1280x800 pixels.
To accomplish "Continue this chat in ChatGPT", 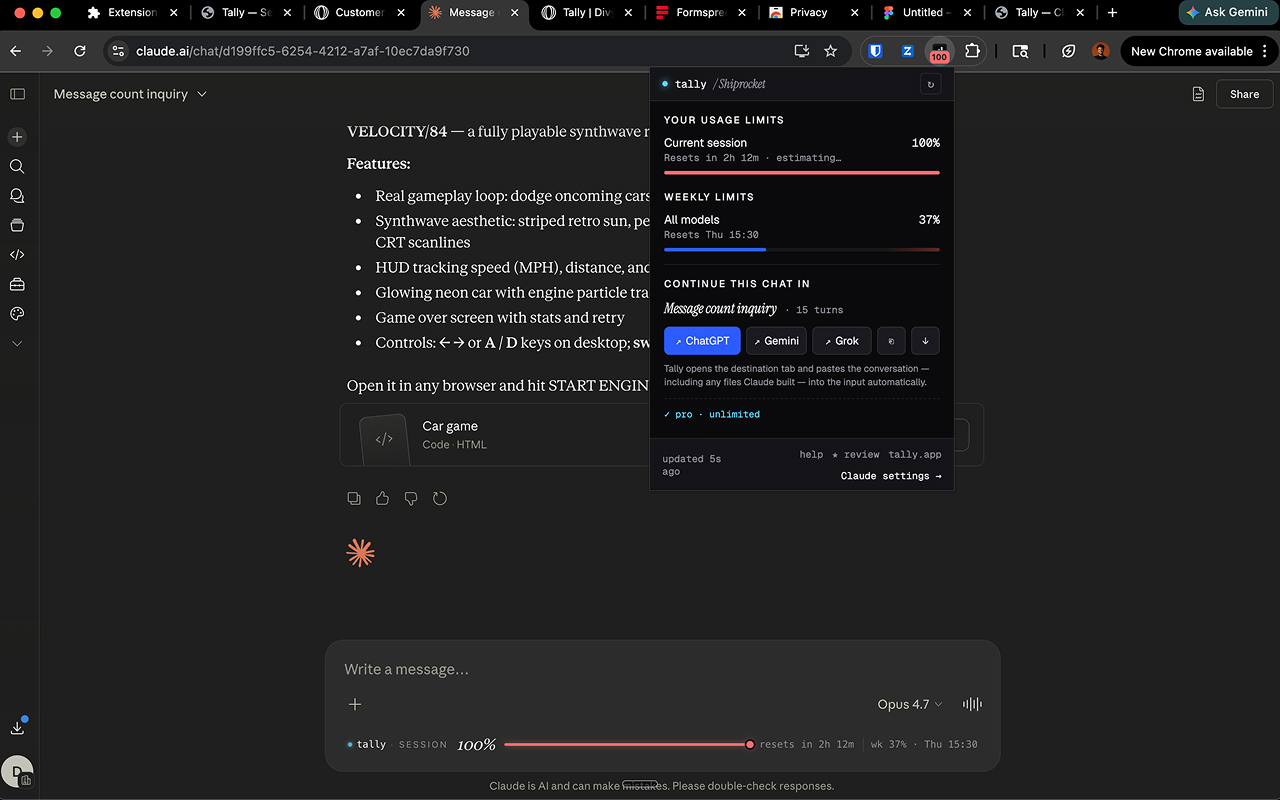I will 703,341.
